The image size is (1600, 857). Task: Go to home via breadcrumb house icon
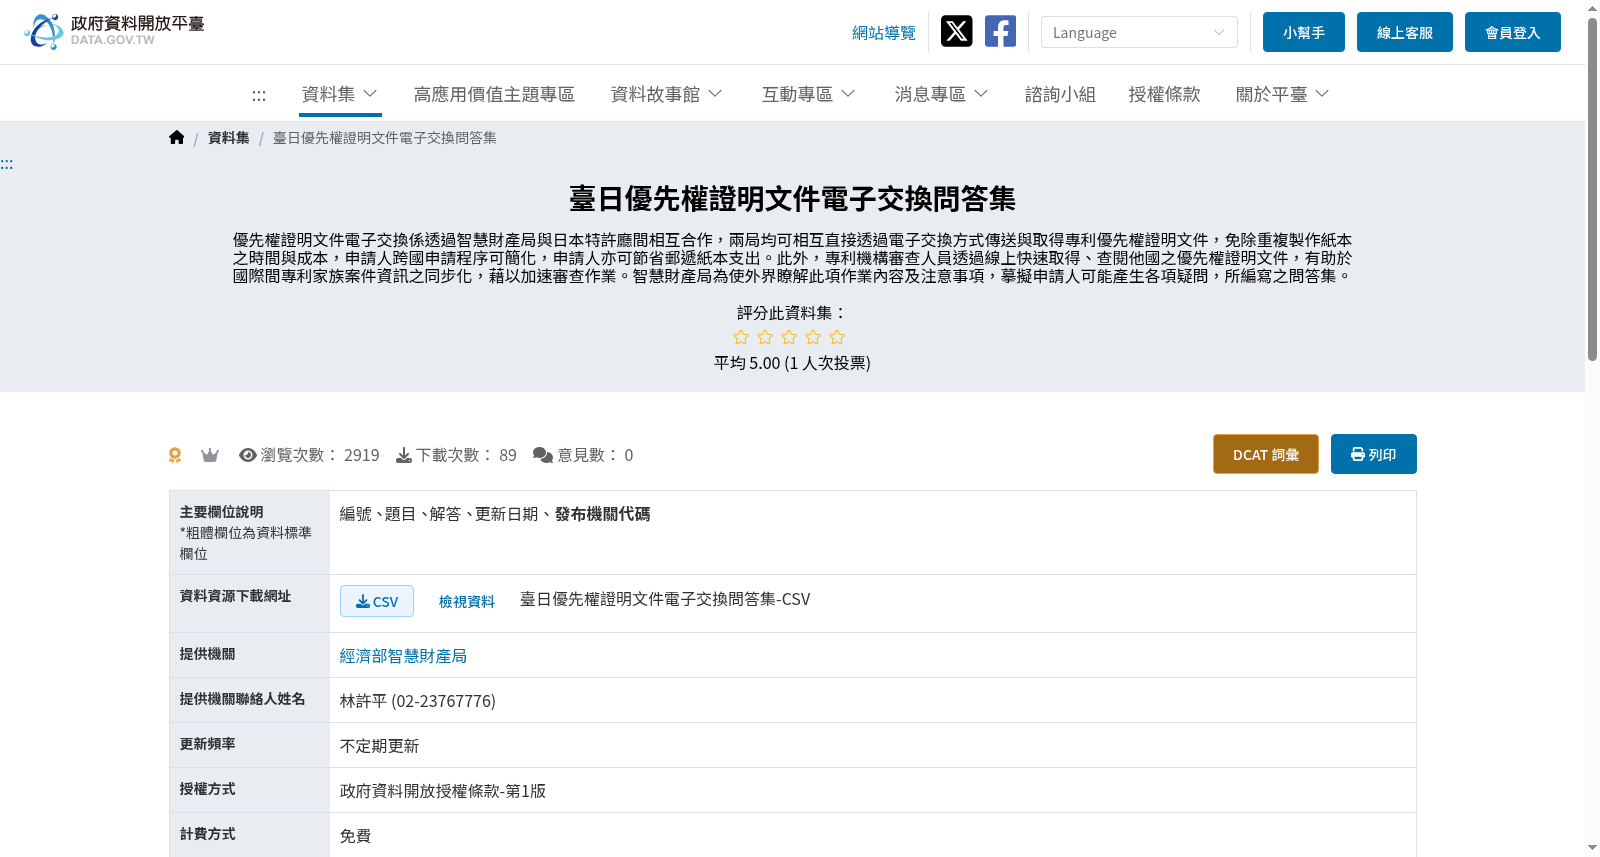pos(177,138)
